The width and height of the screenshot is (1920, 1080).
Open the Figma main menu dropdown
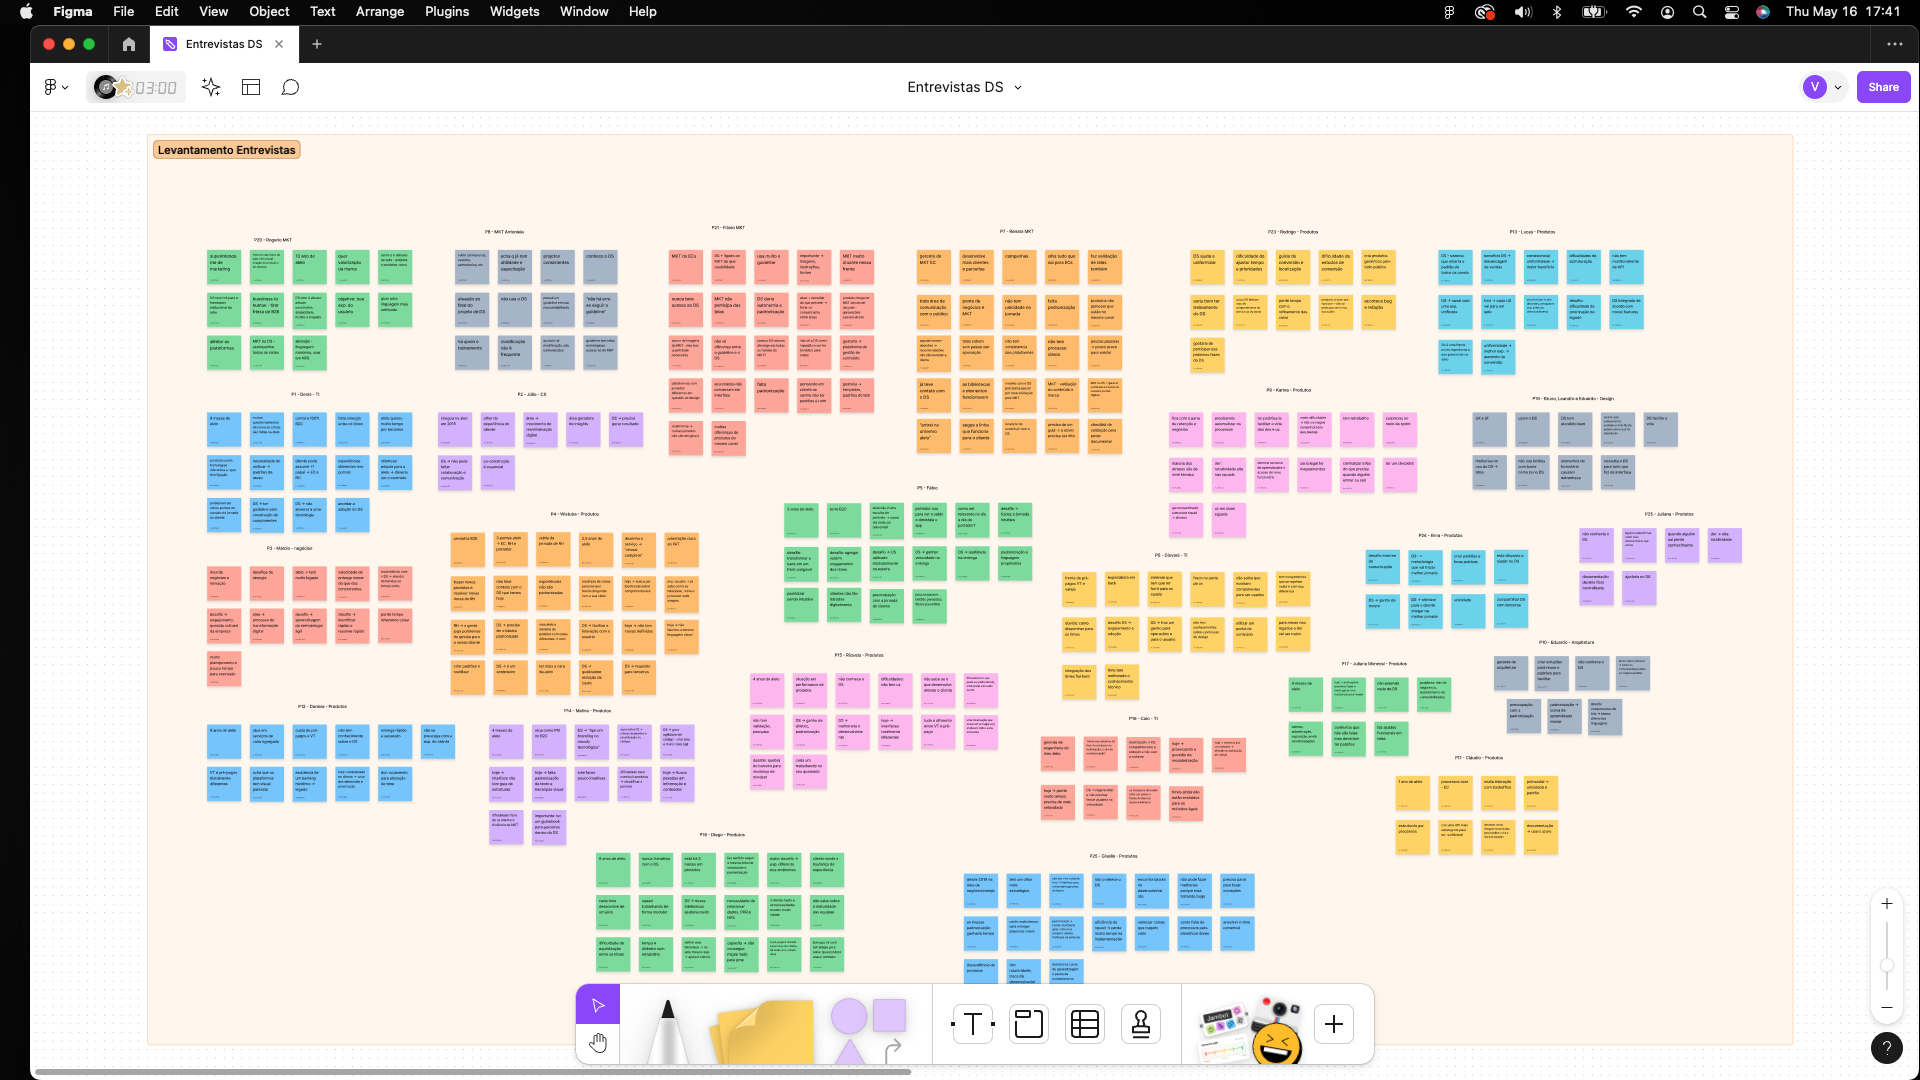tap(56, 87)
